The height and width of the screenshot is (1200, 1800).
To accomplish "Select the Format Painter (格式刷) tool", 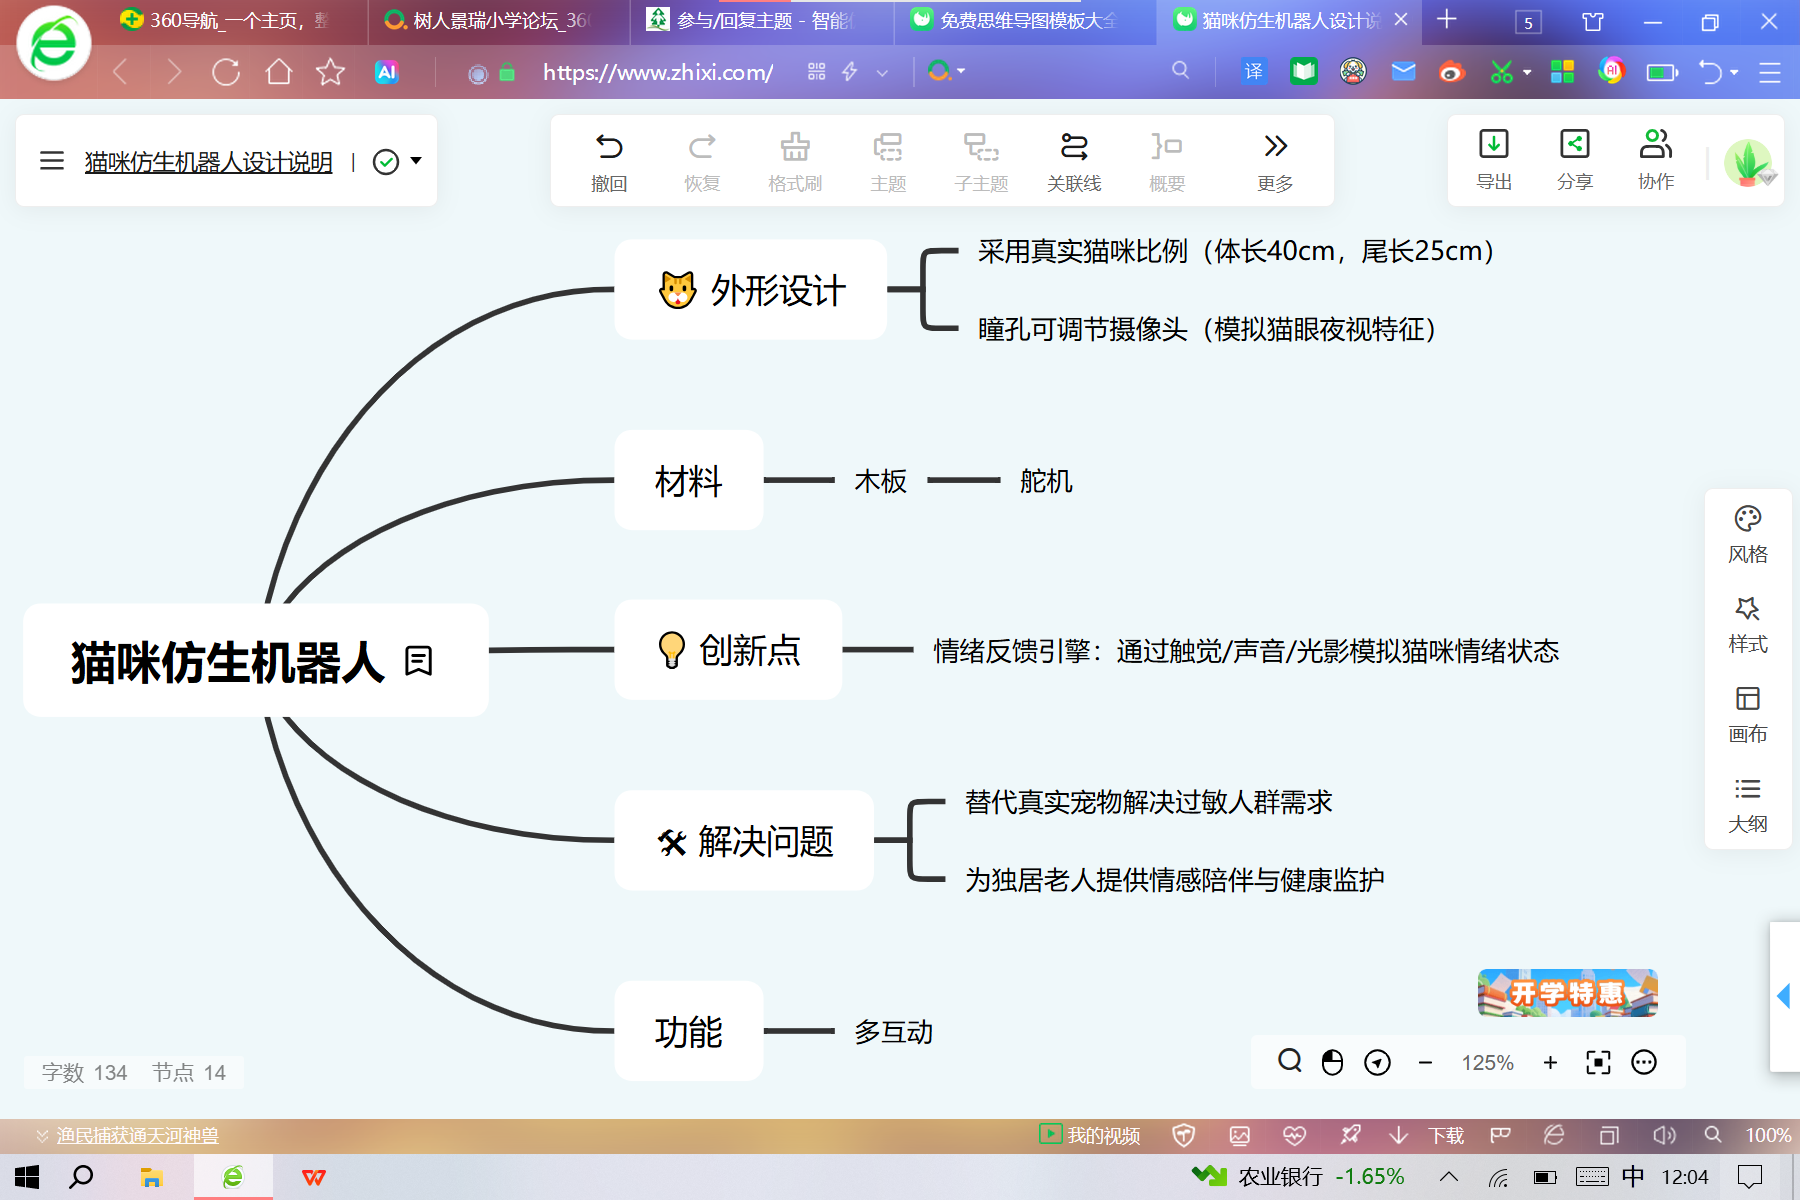I will (x=795, y=161).
